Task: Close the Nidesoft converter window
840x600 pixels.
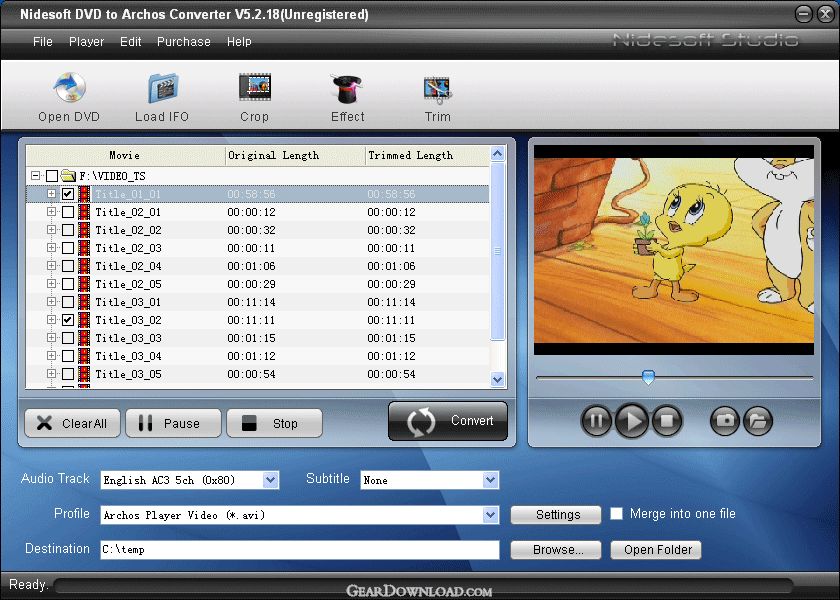Action: 826,14
